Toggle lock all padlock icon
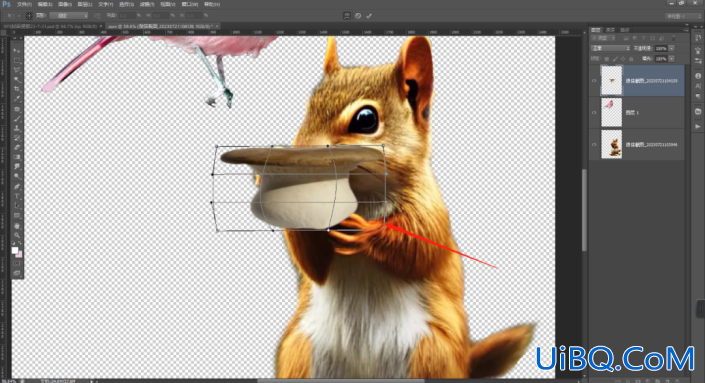 coord(631,59)
